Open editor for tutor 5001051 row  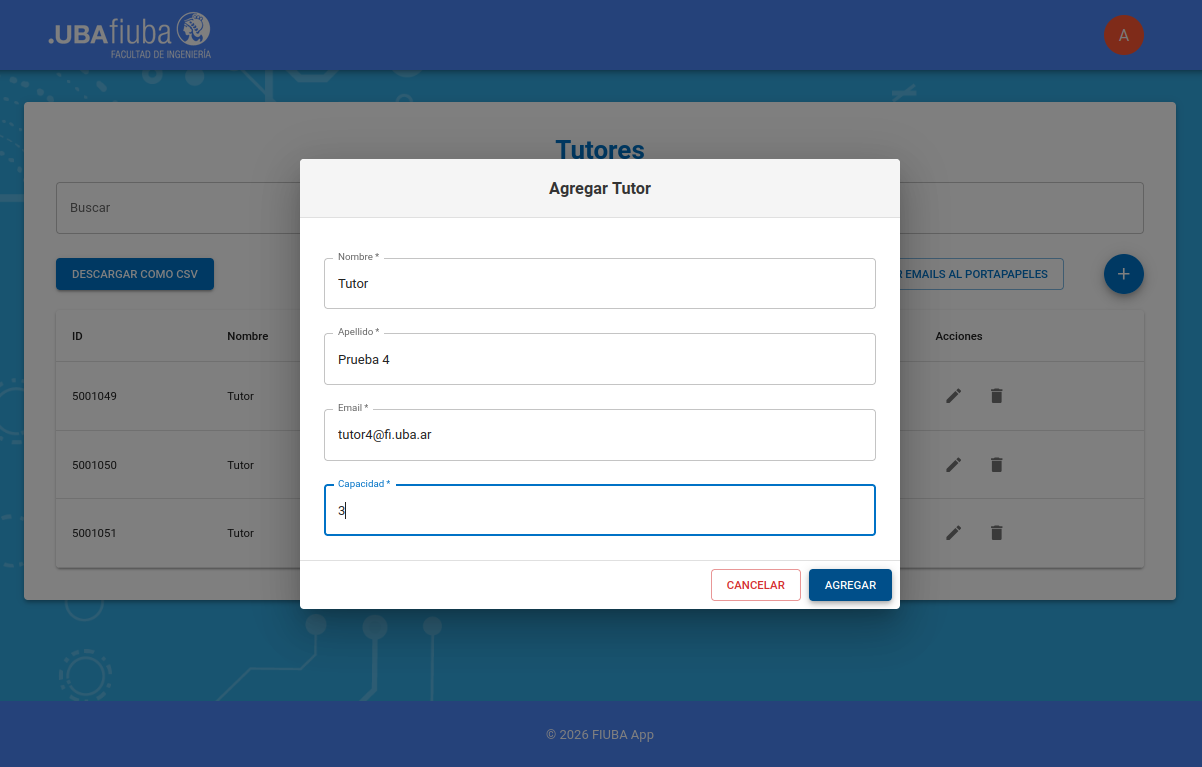953,533
